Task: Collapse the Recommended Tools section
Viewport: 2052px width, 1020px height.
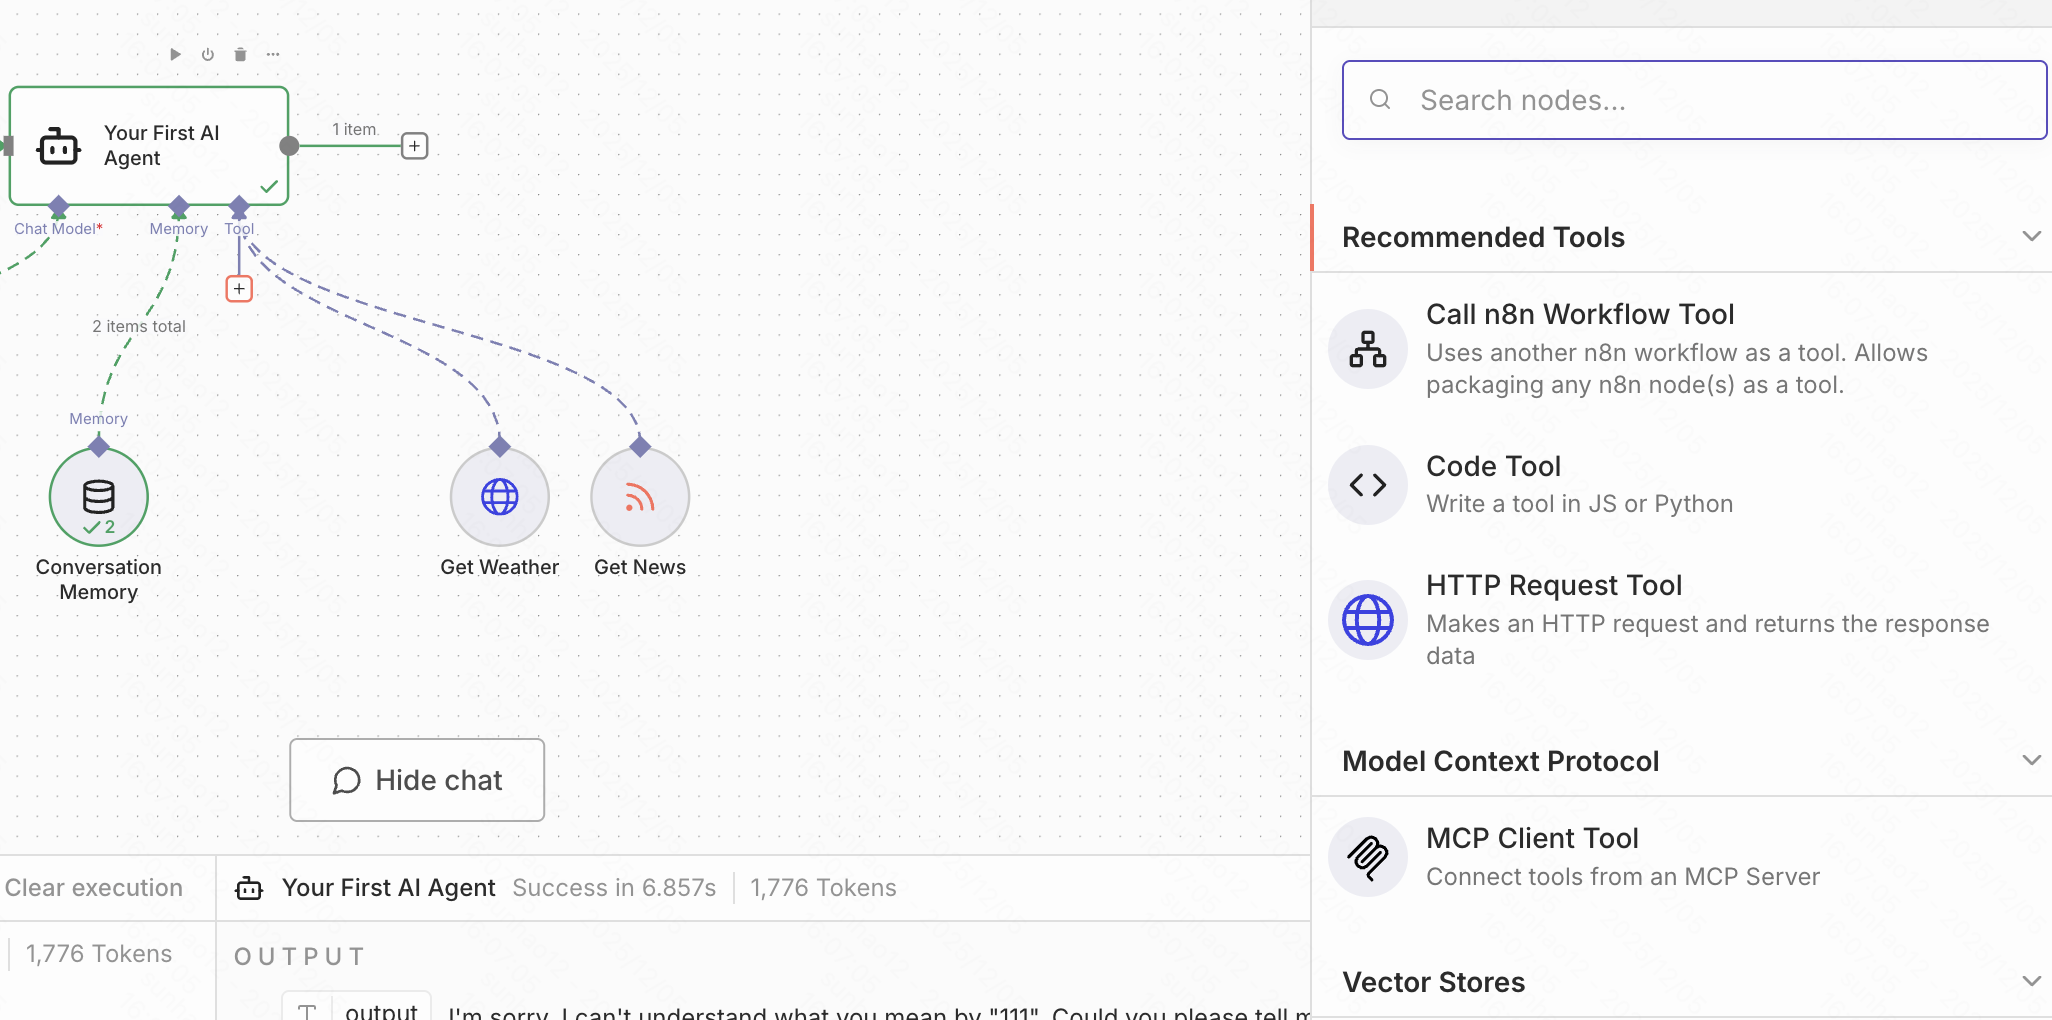Action: click(2031, 237)
